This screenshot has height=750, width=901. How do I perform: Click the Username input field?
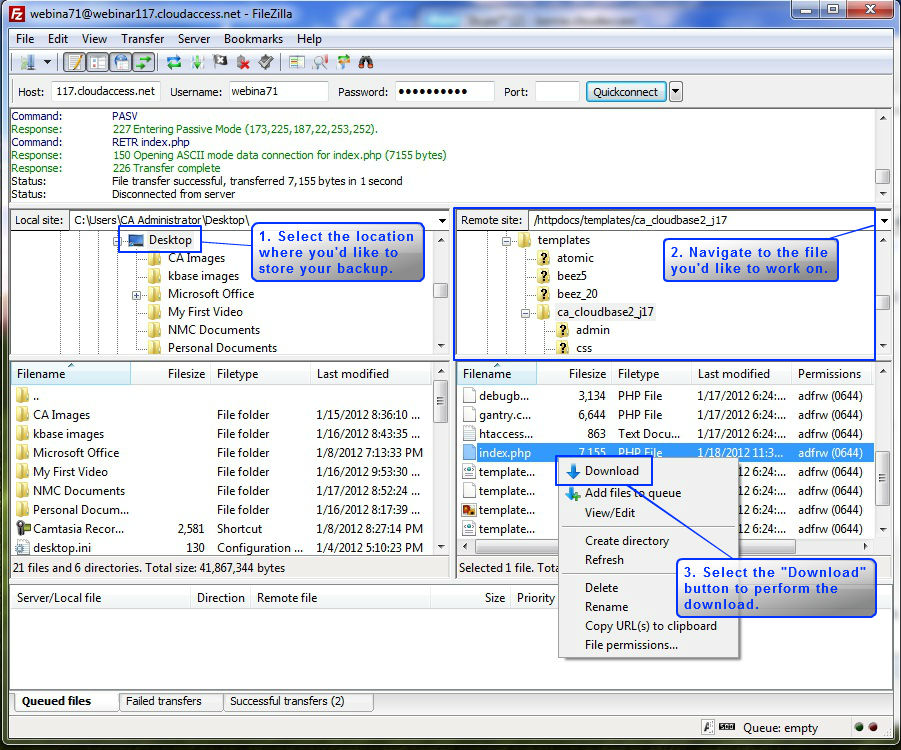[x=279, y=91]
